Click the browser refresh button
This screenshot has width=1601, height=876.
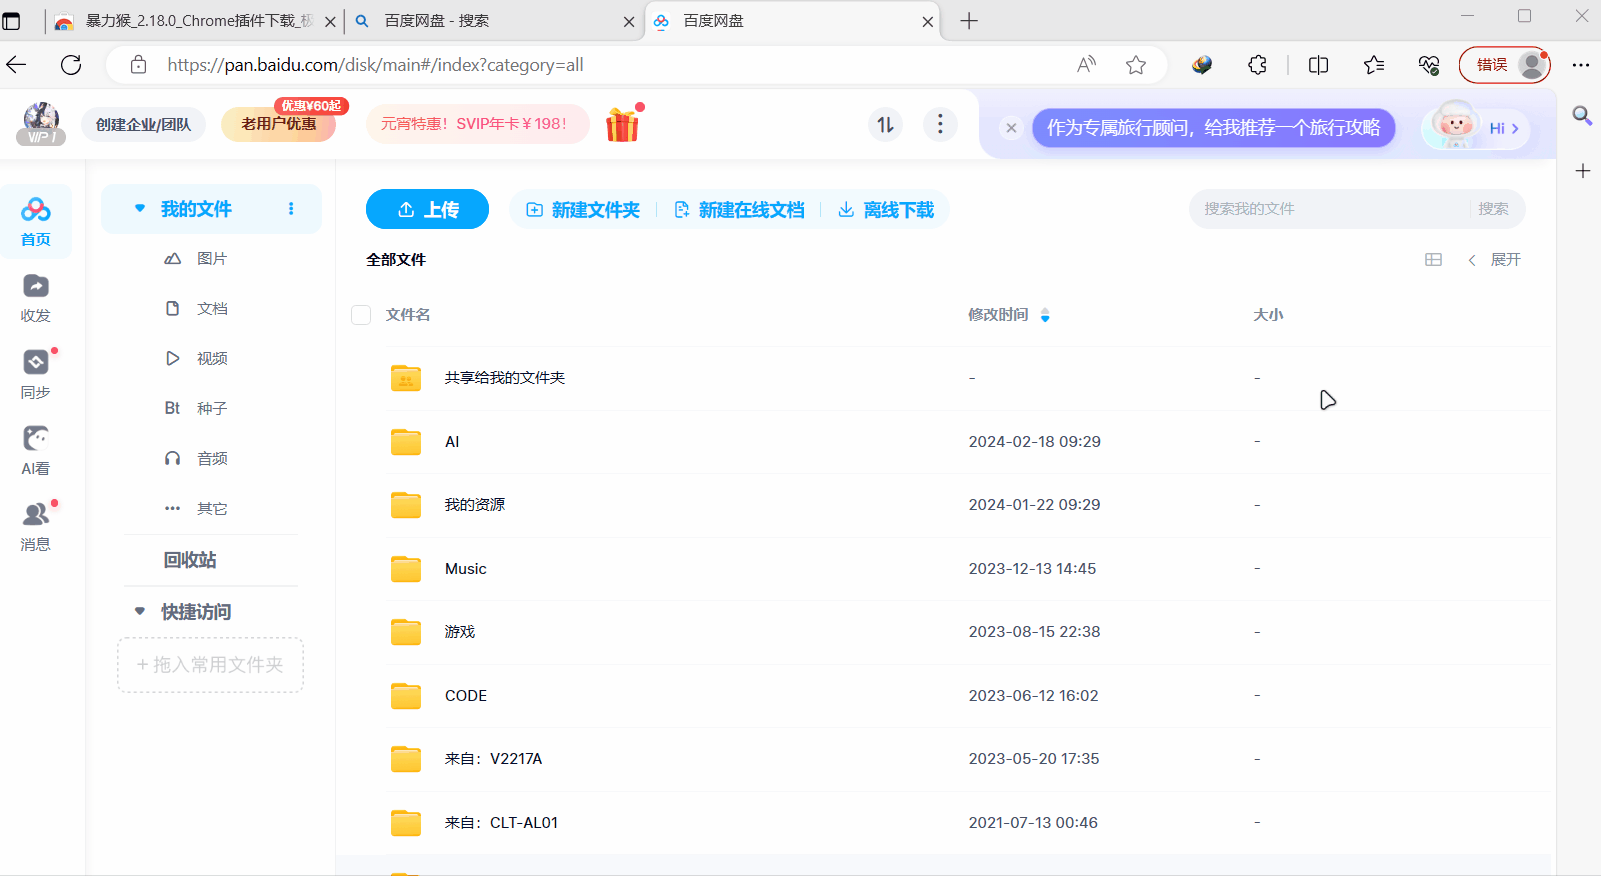point(71,65)
